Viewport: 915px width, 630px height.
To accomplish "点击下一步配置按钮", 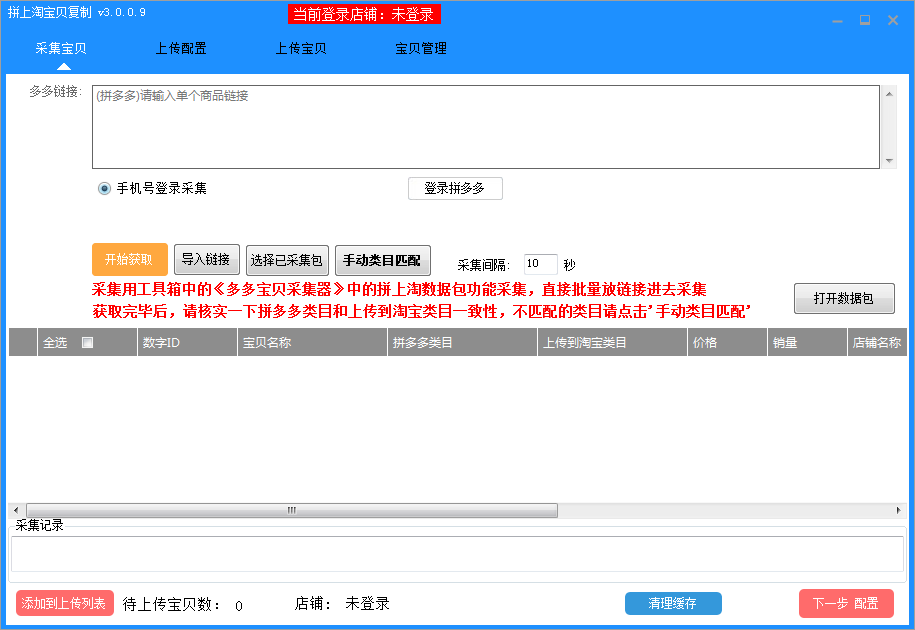I will click(x=845, y=603).
